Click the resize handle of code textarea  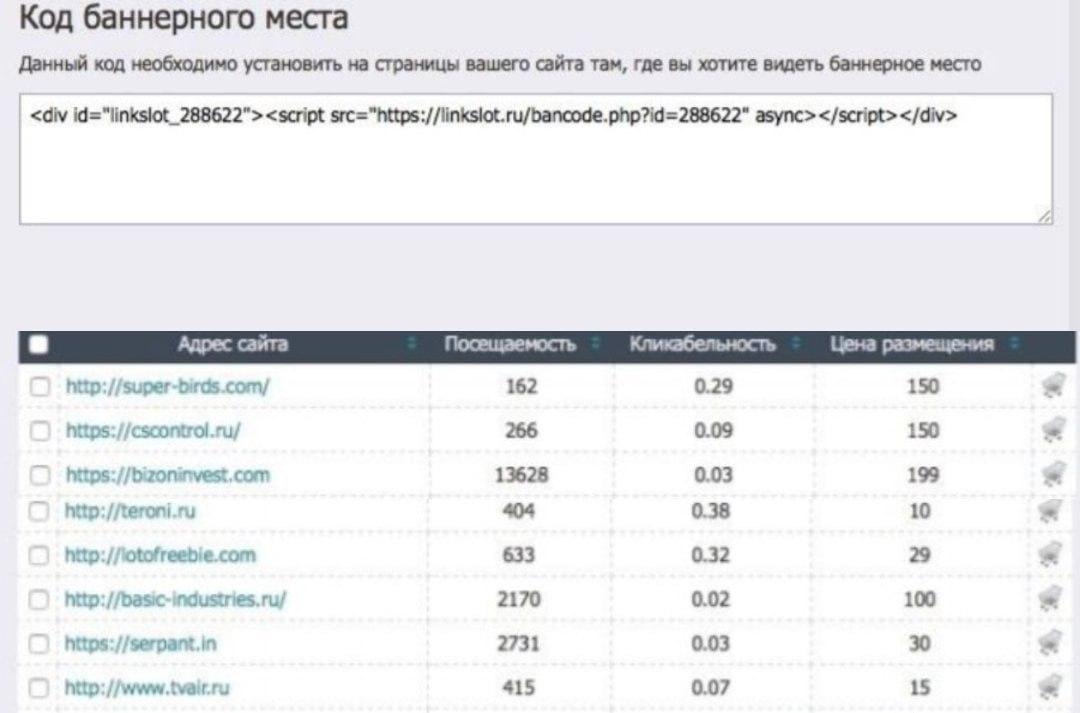(1045, 217)
